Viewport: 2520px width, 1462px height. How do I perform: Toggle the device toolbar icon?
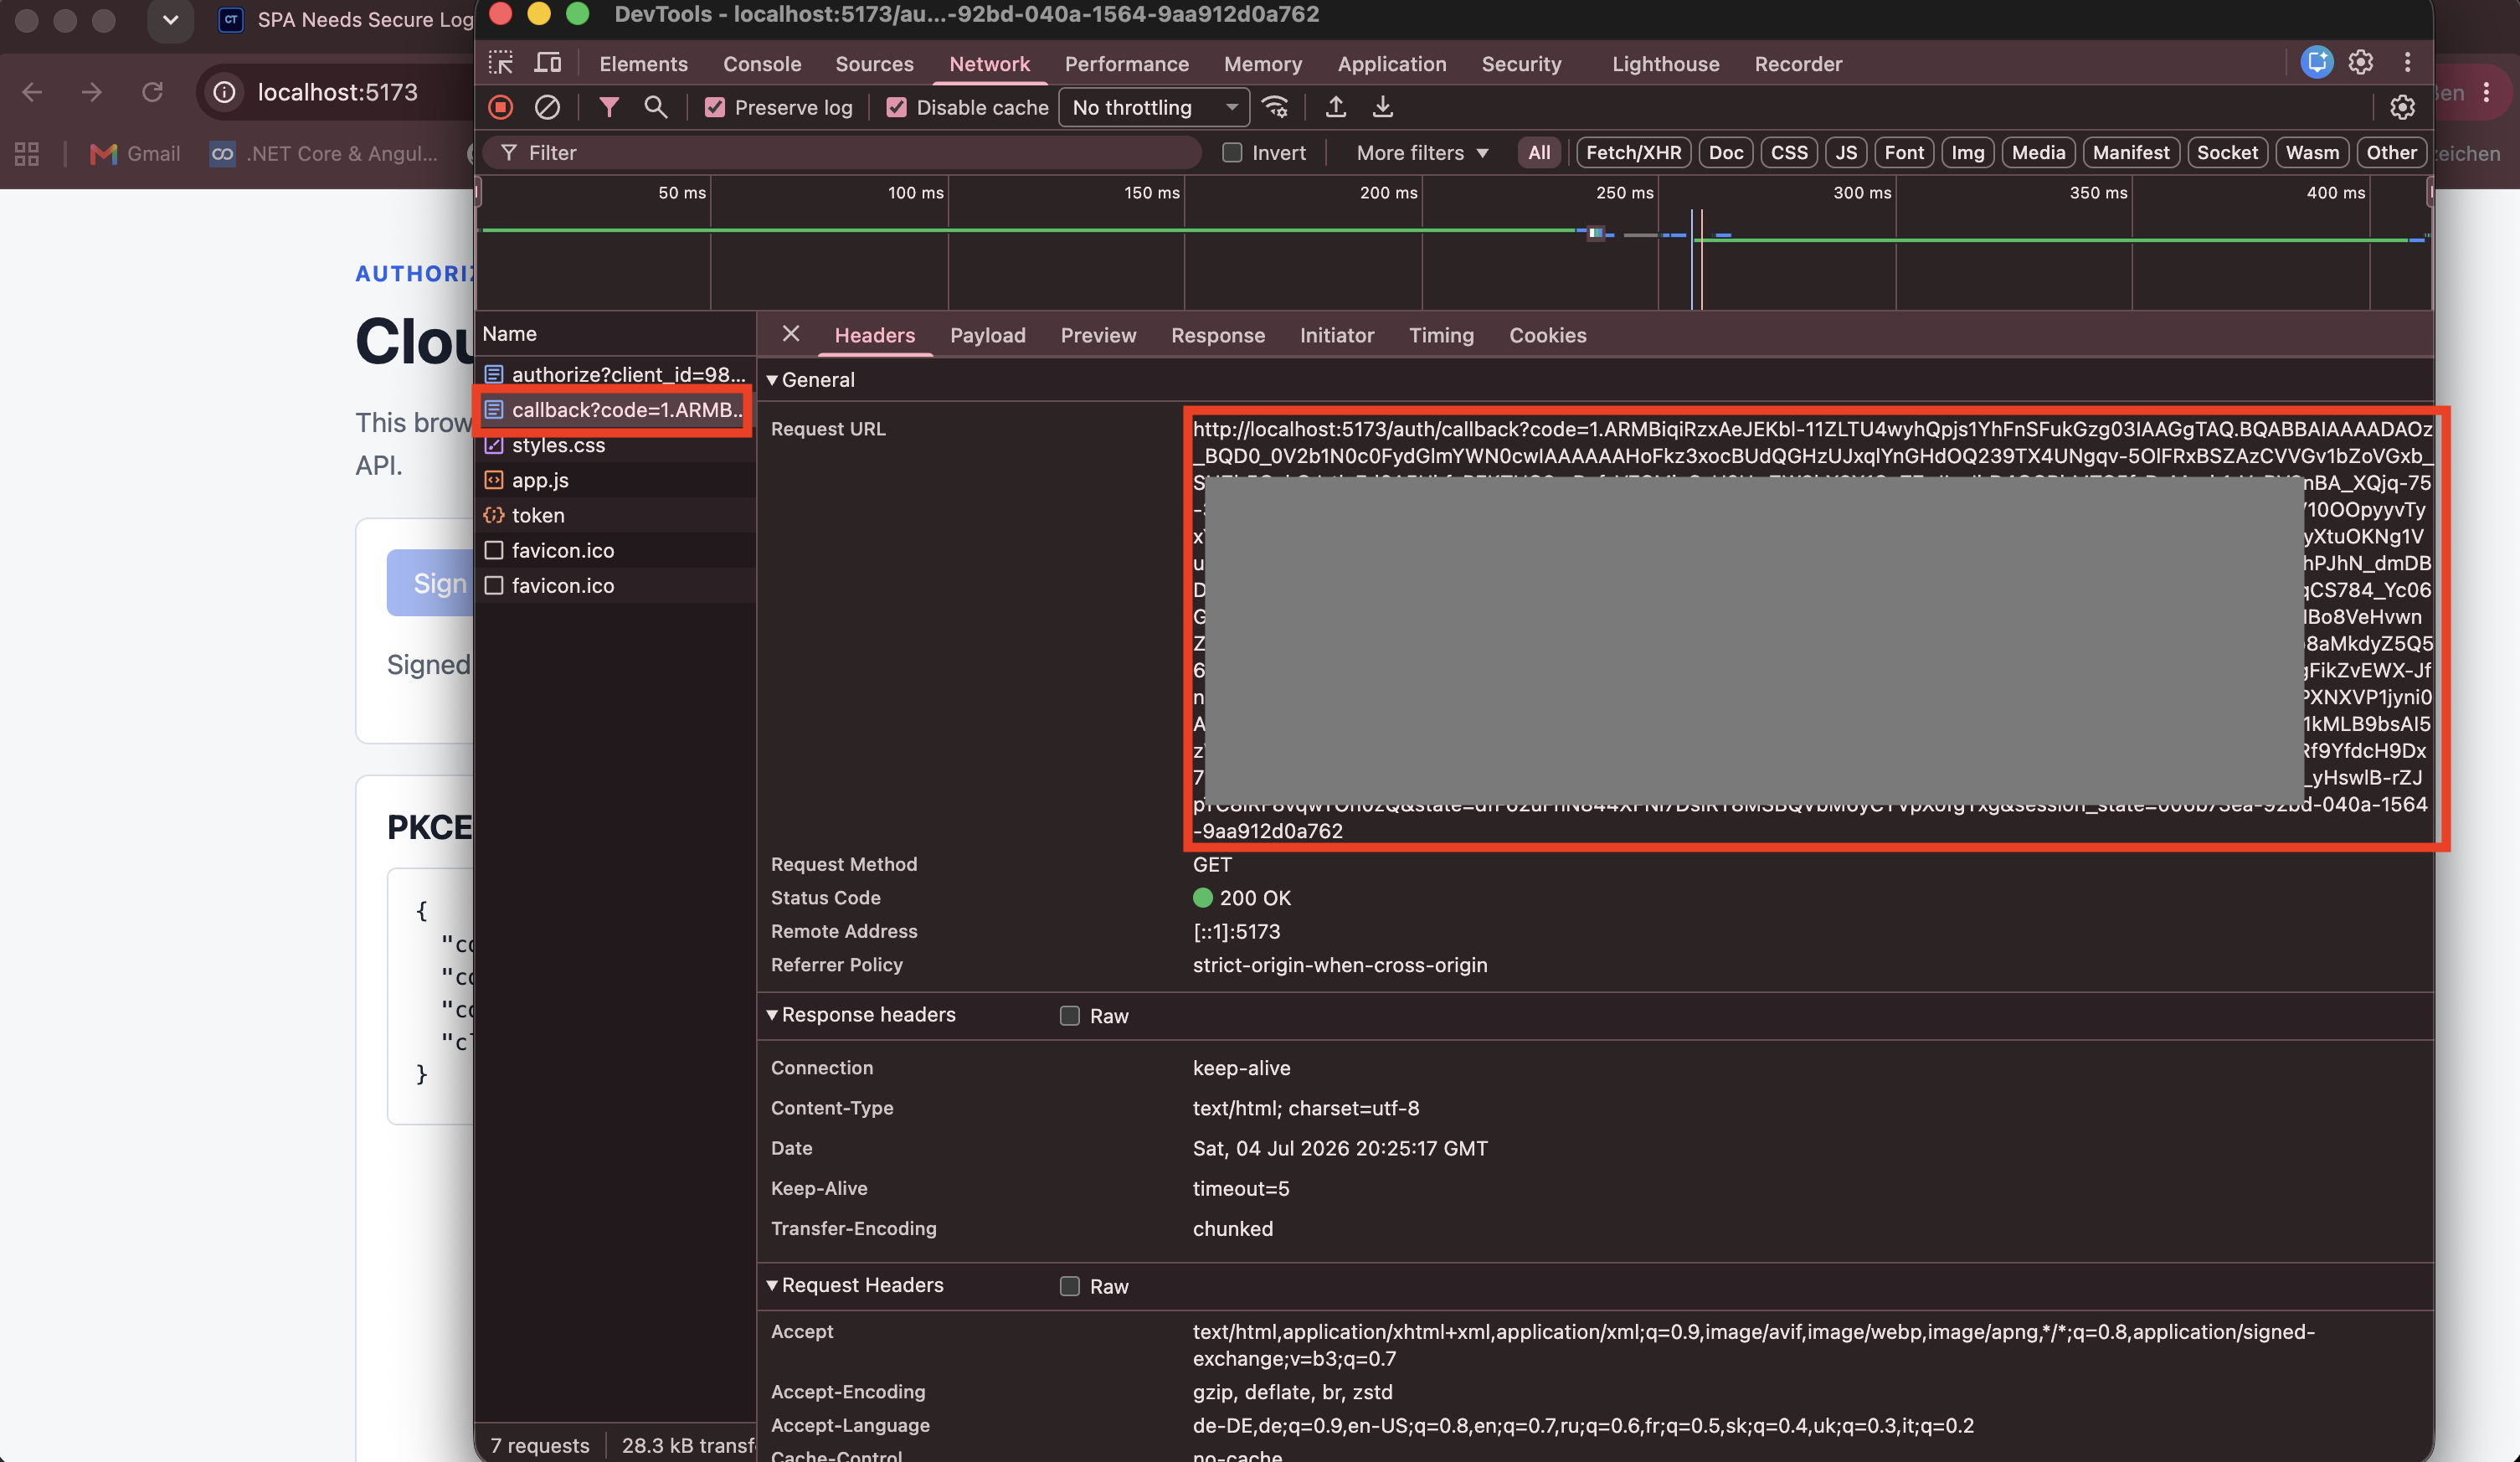548,63
